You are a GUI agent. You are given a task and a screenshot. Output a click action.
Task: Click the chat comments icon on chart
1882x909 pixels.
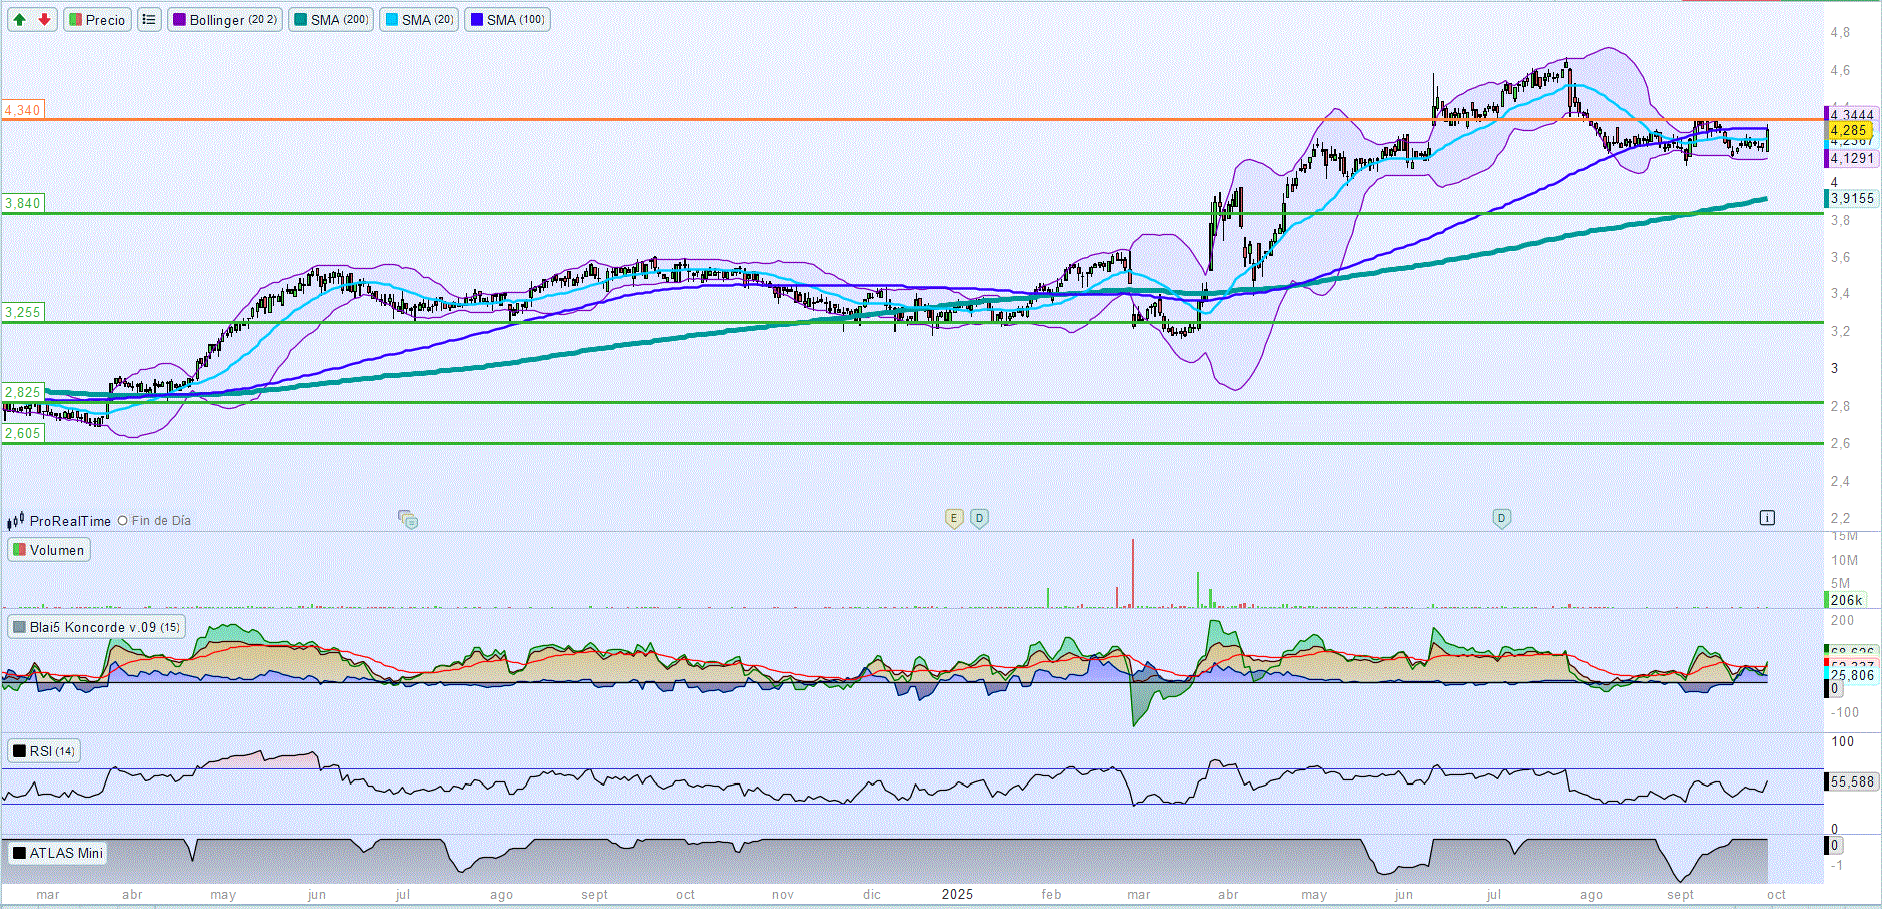(407, 519)
